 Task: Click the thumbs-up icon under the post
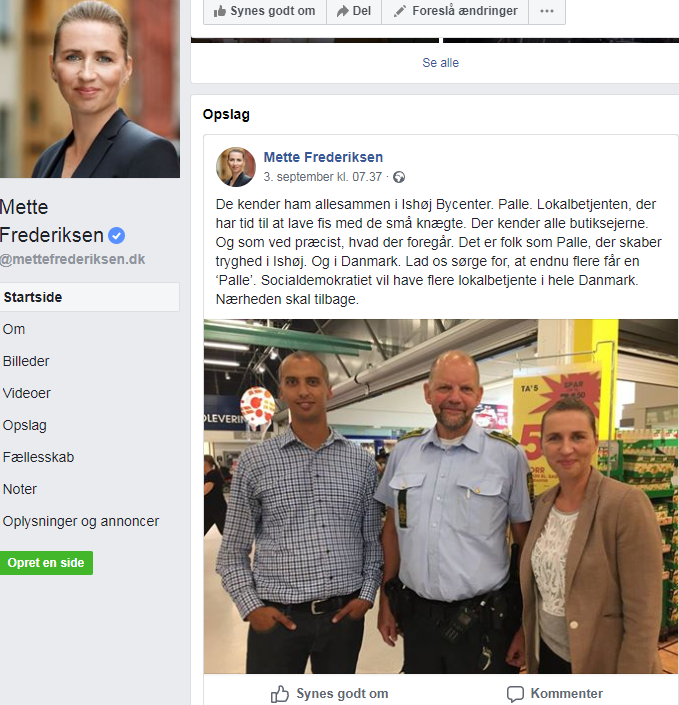click(280, 694)
